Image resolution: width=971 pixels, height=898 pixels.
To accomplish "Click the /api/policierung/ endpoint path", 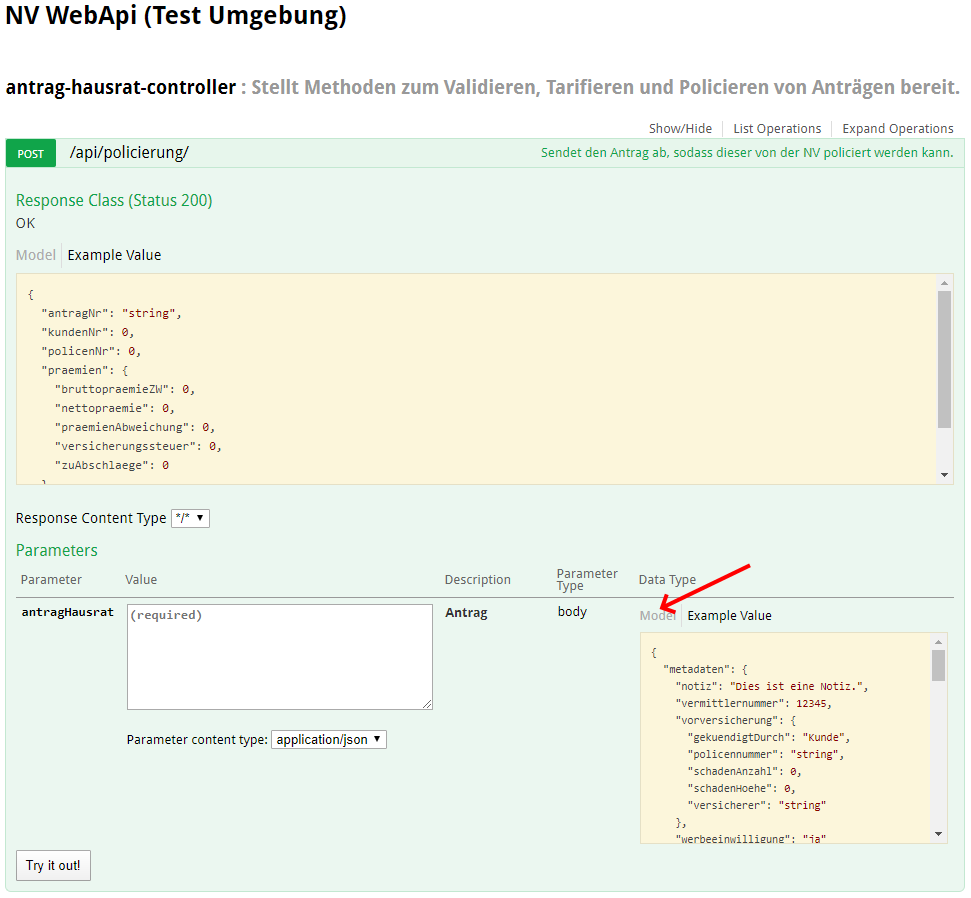I will 129,153.
